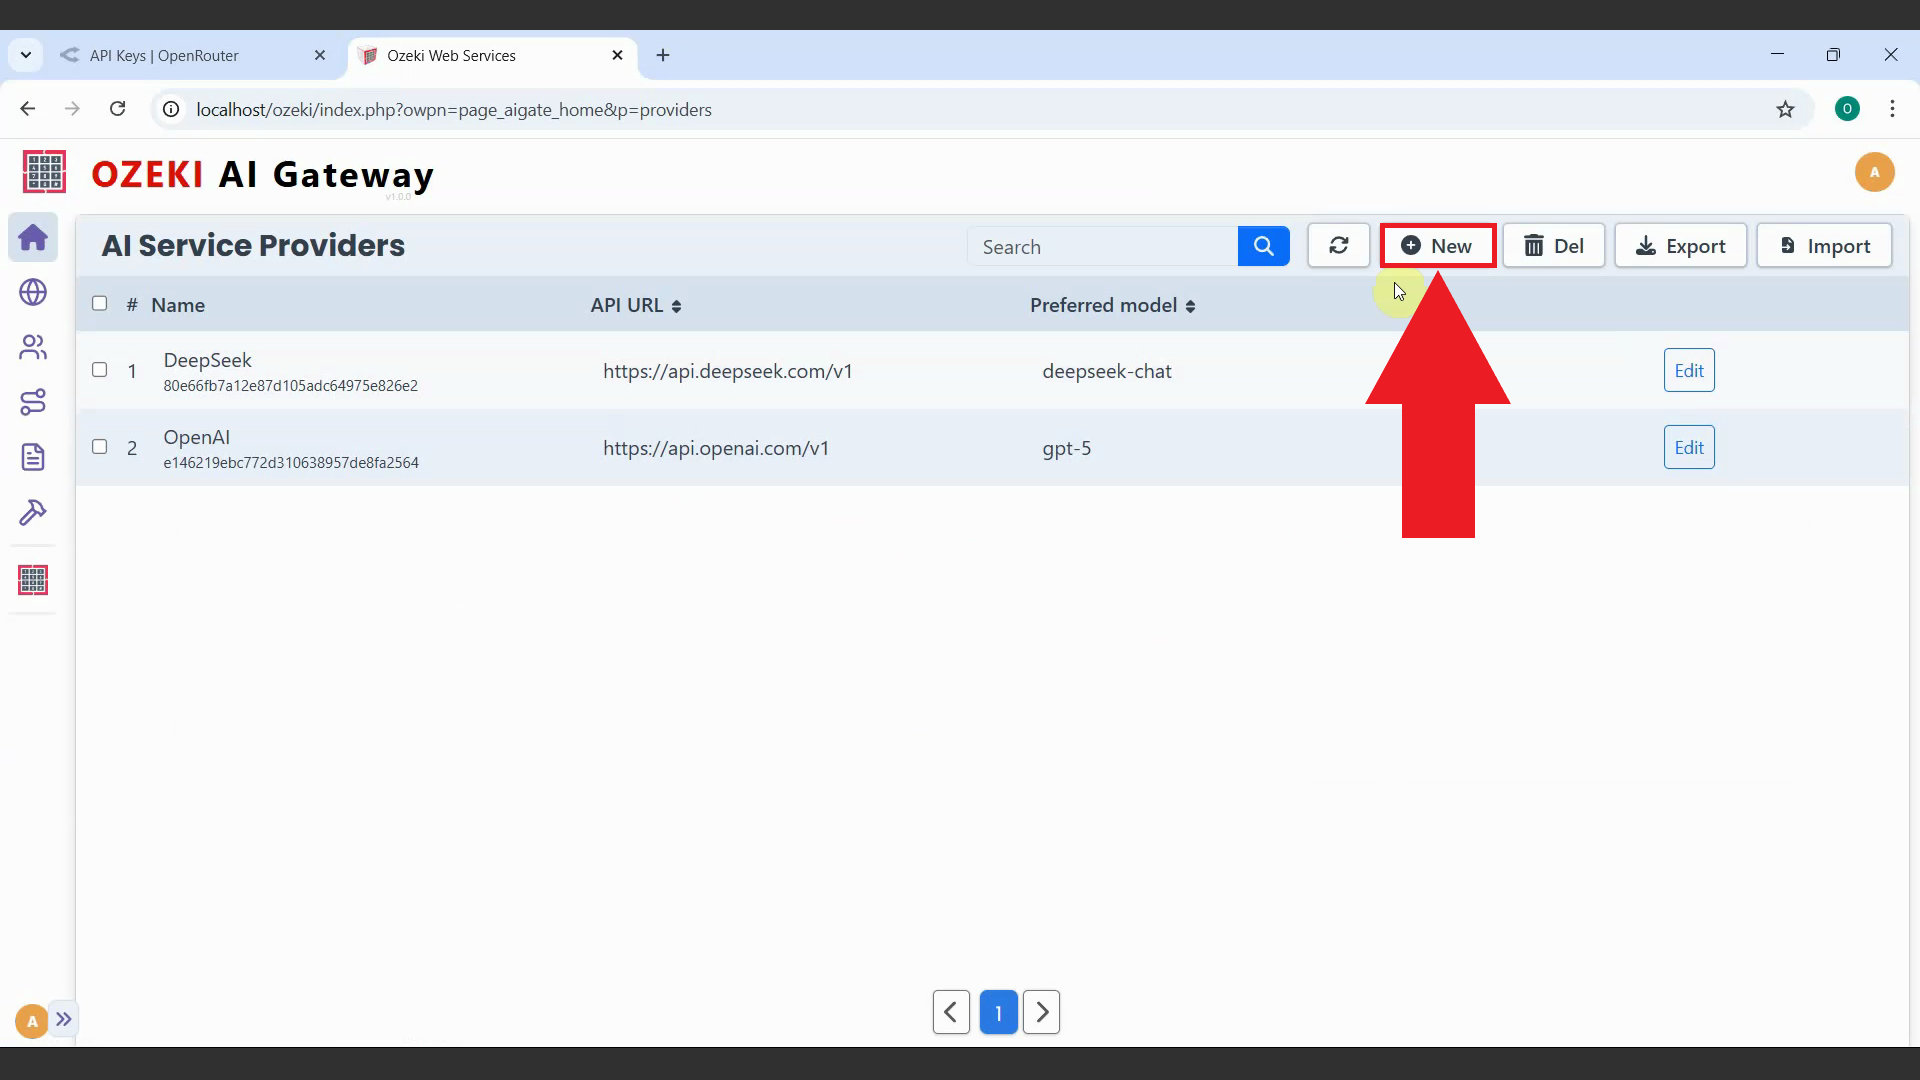Open the Users section in the sidebar
Viewport: 1920px width, 1080px height.
(33, 347)
